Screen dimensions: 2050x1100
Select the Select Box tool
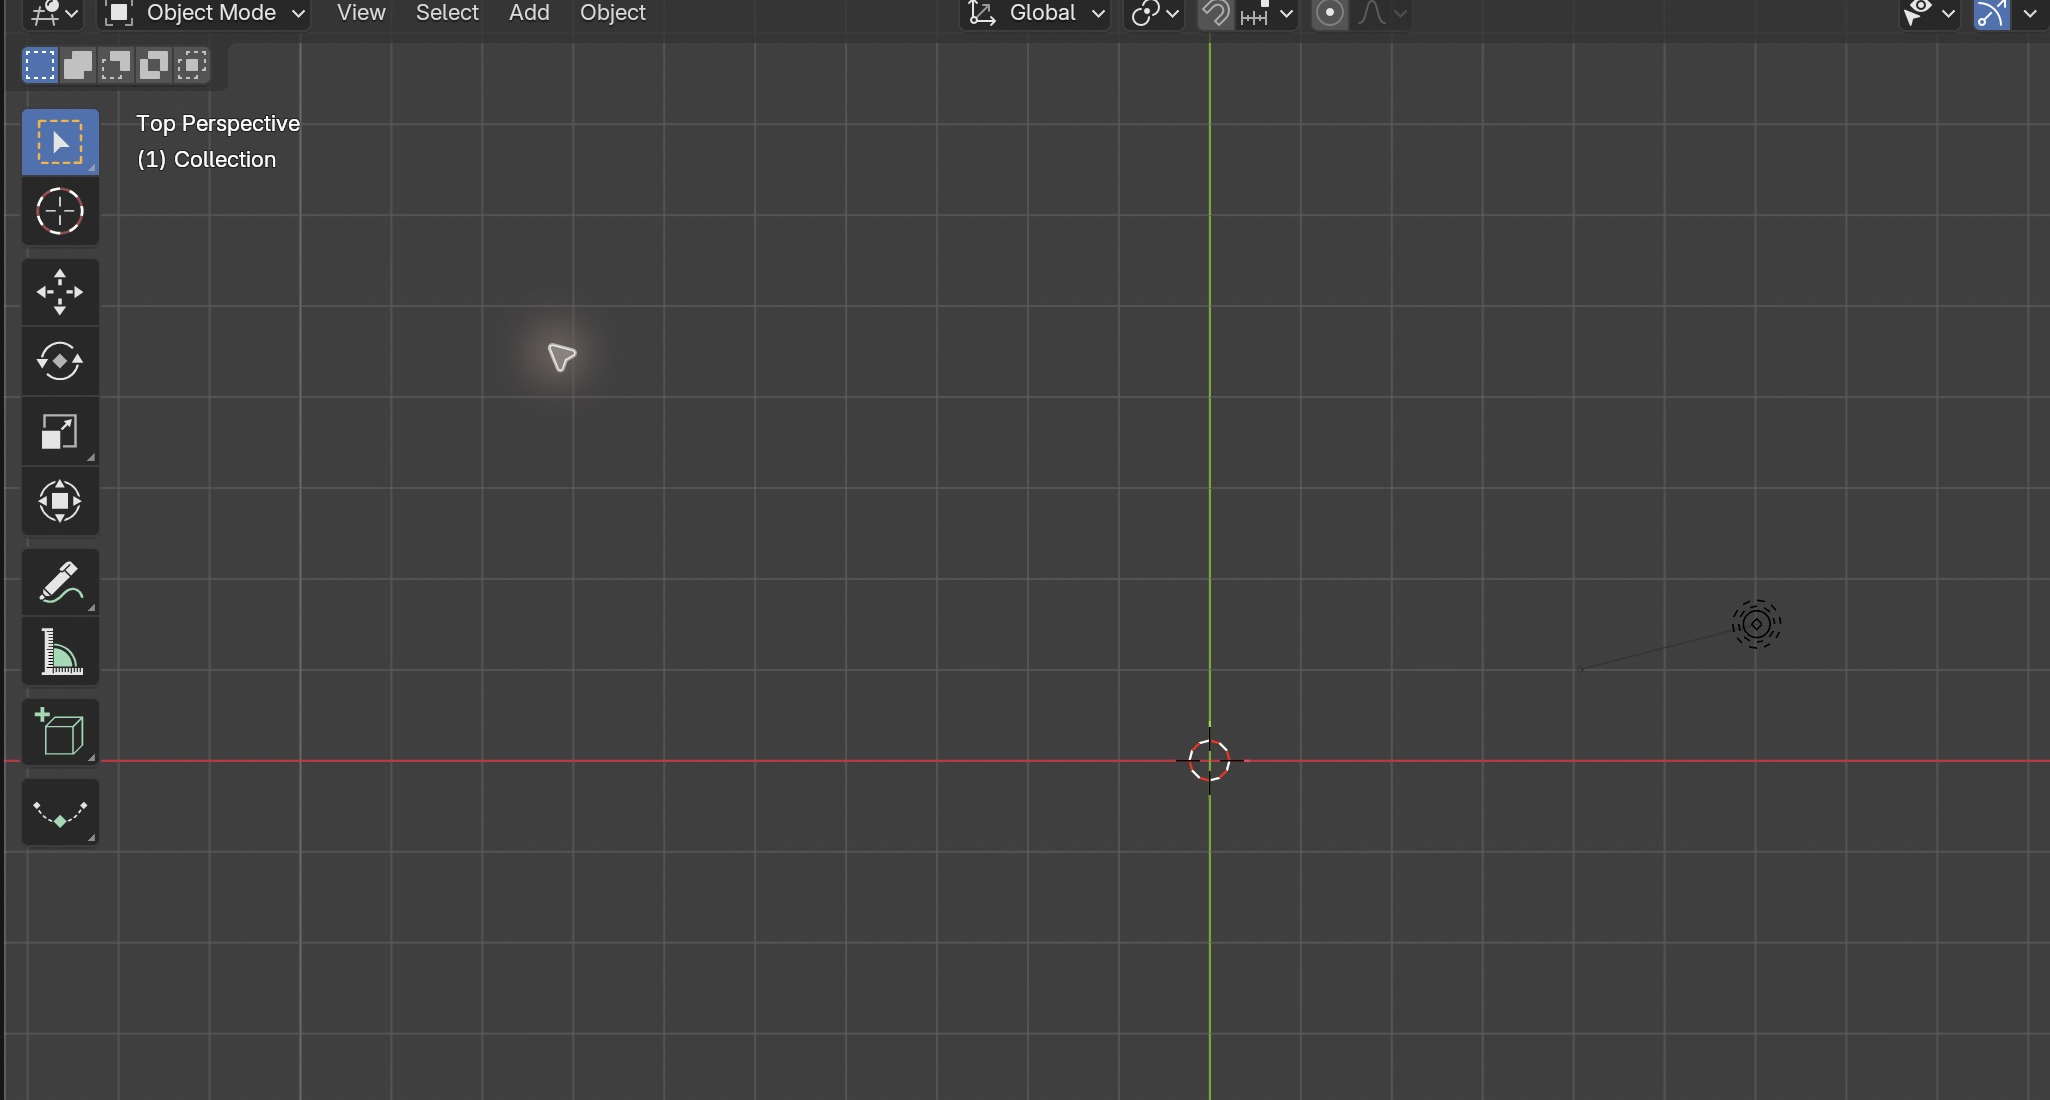(60, 142)
